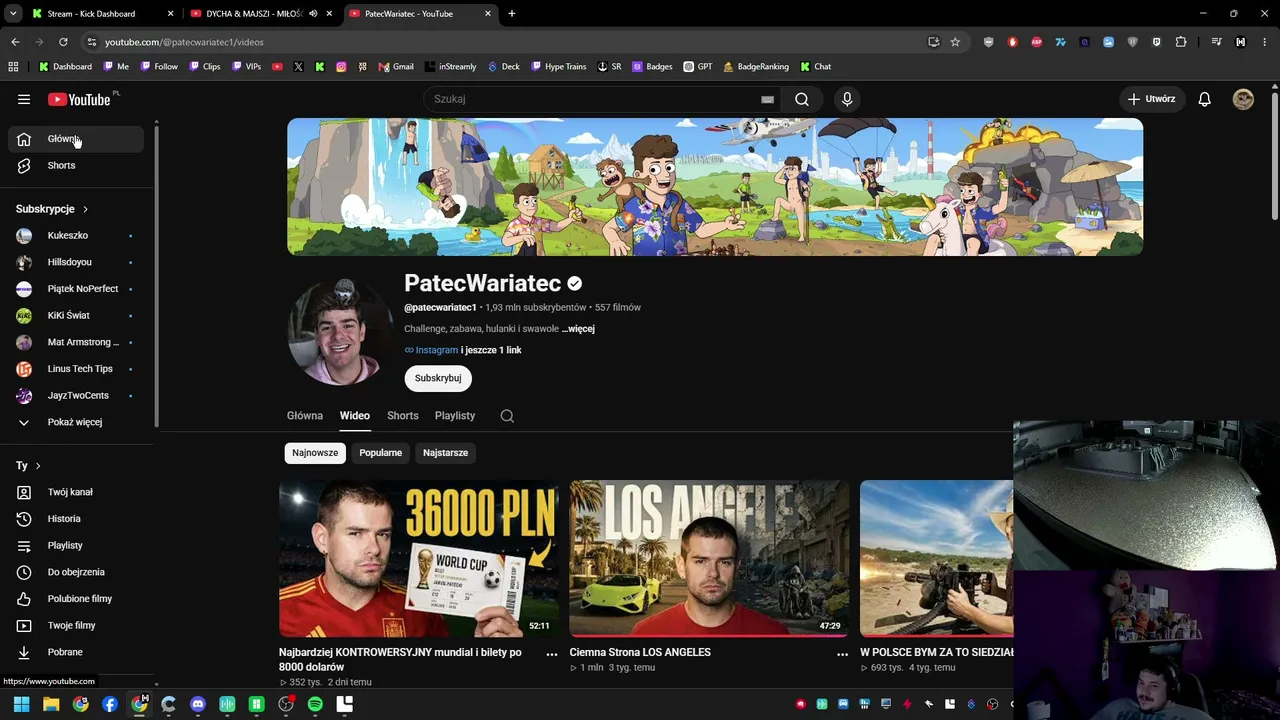Open the tab search dropdown arrow
Image resolution: width=1280 pixels, height=720 pixels.
(13, 14)
